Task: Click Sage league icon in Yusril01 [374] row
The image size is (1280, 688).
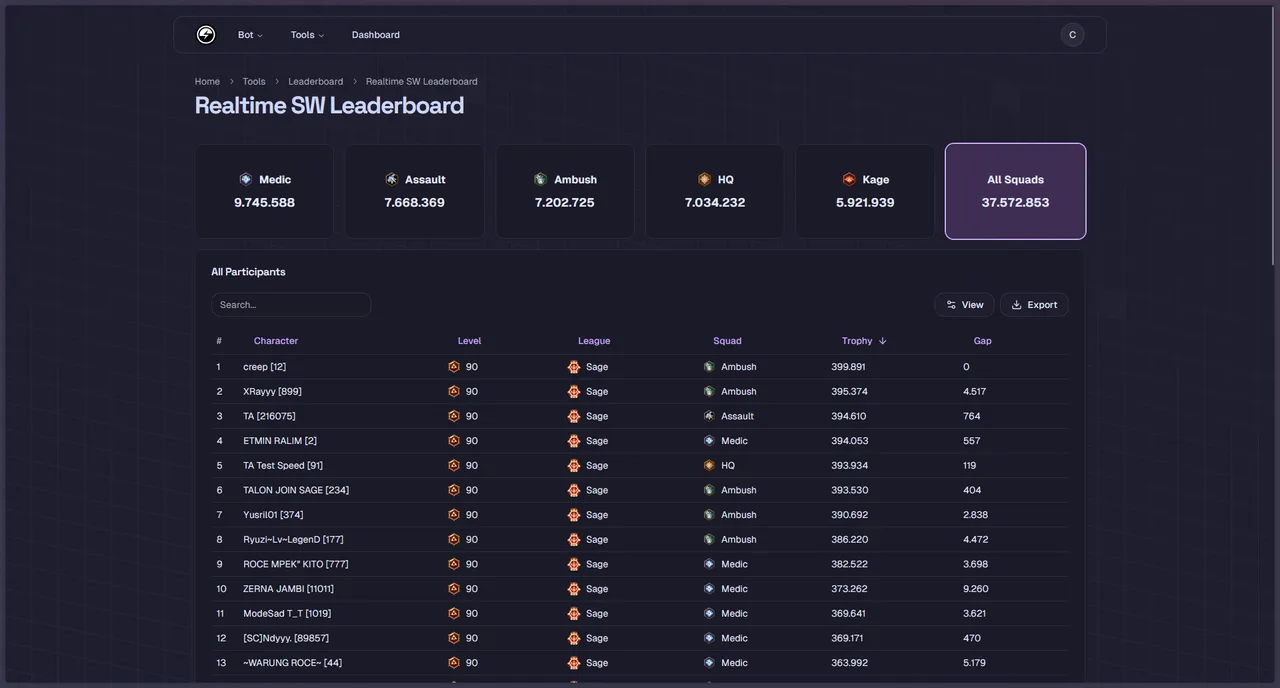Action: point(574,515)
